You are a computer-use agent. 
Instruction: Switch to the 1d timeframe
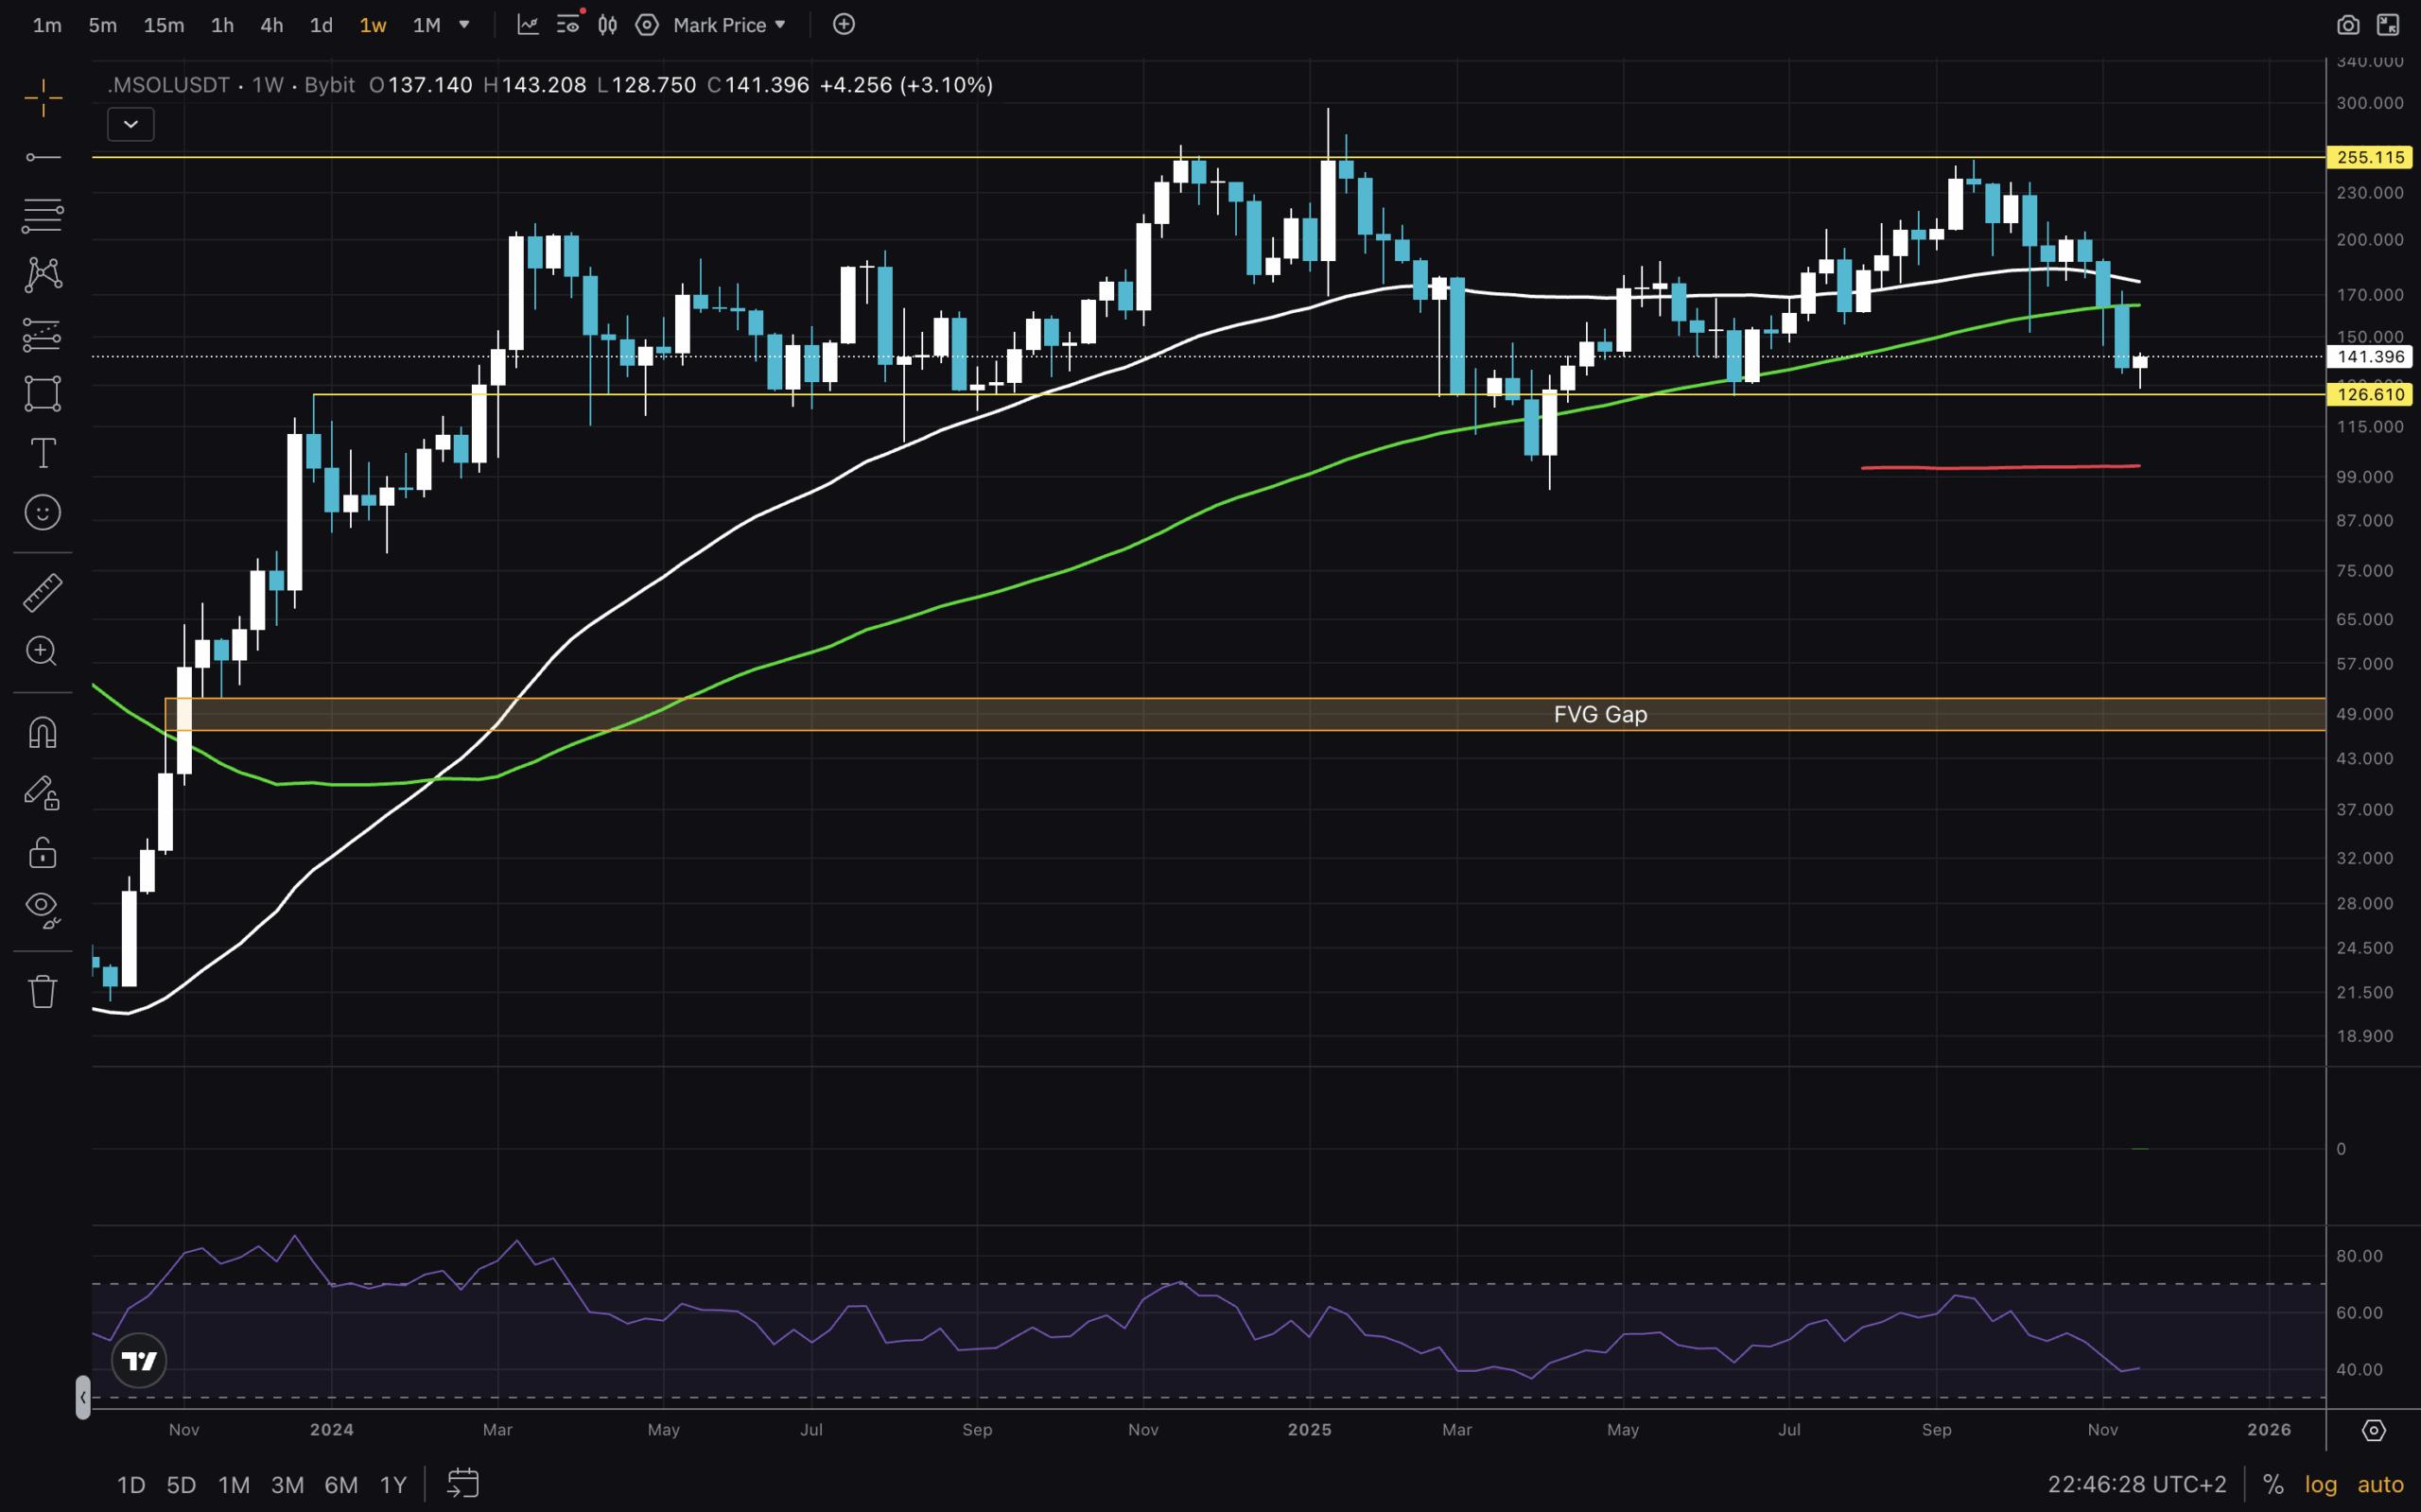click(320, 25)
